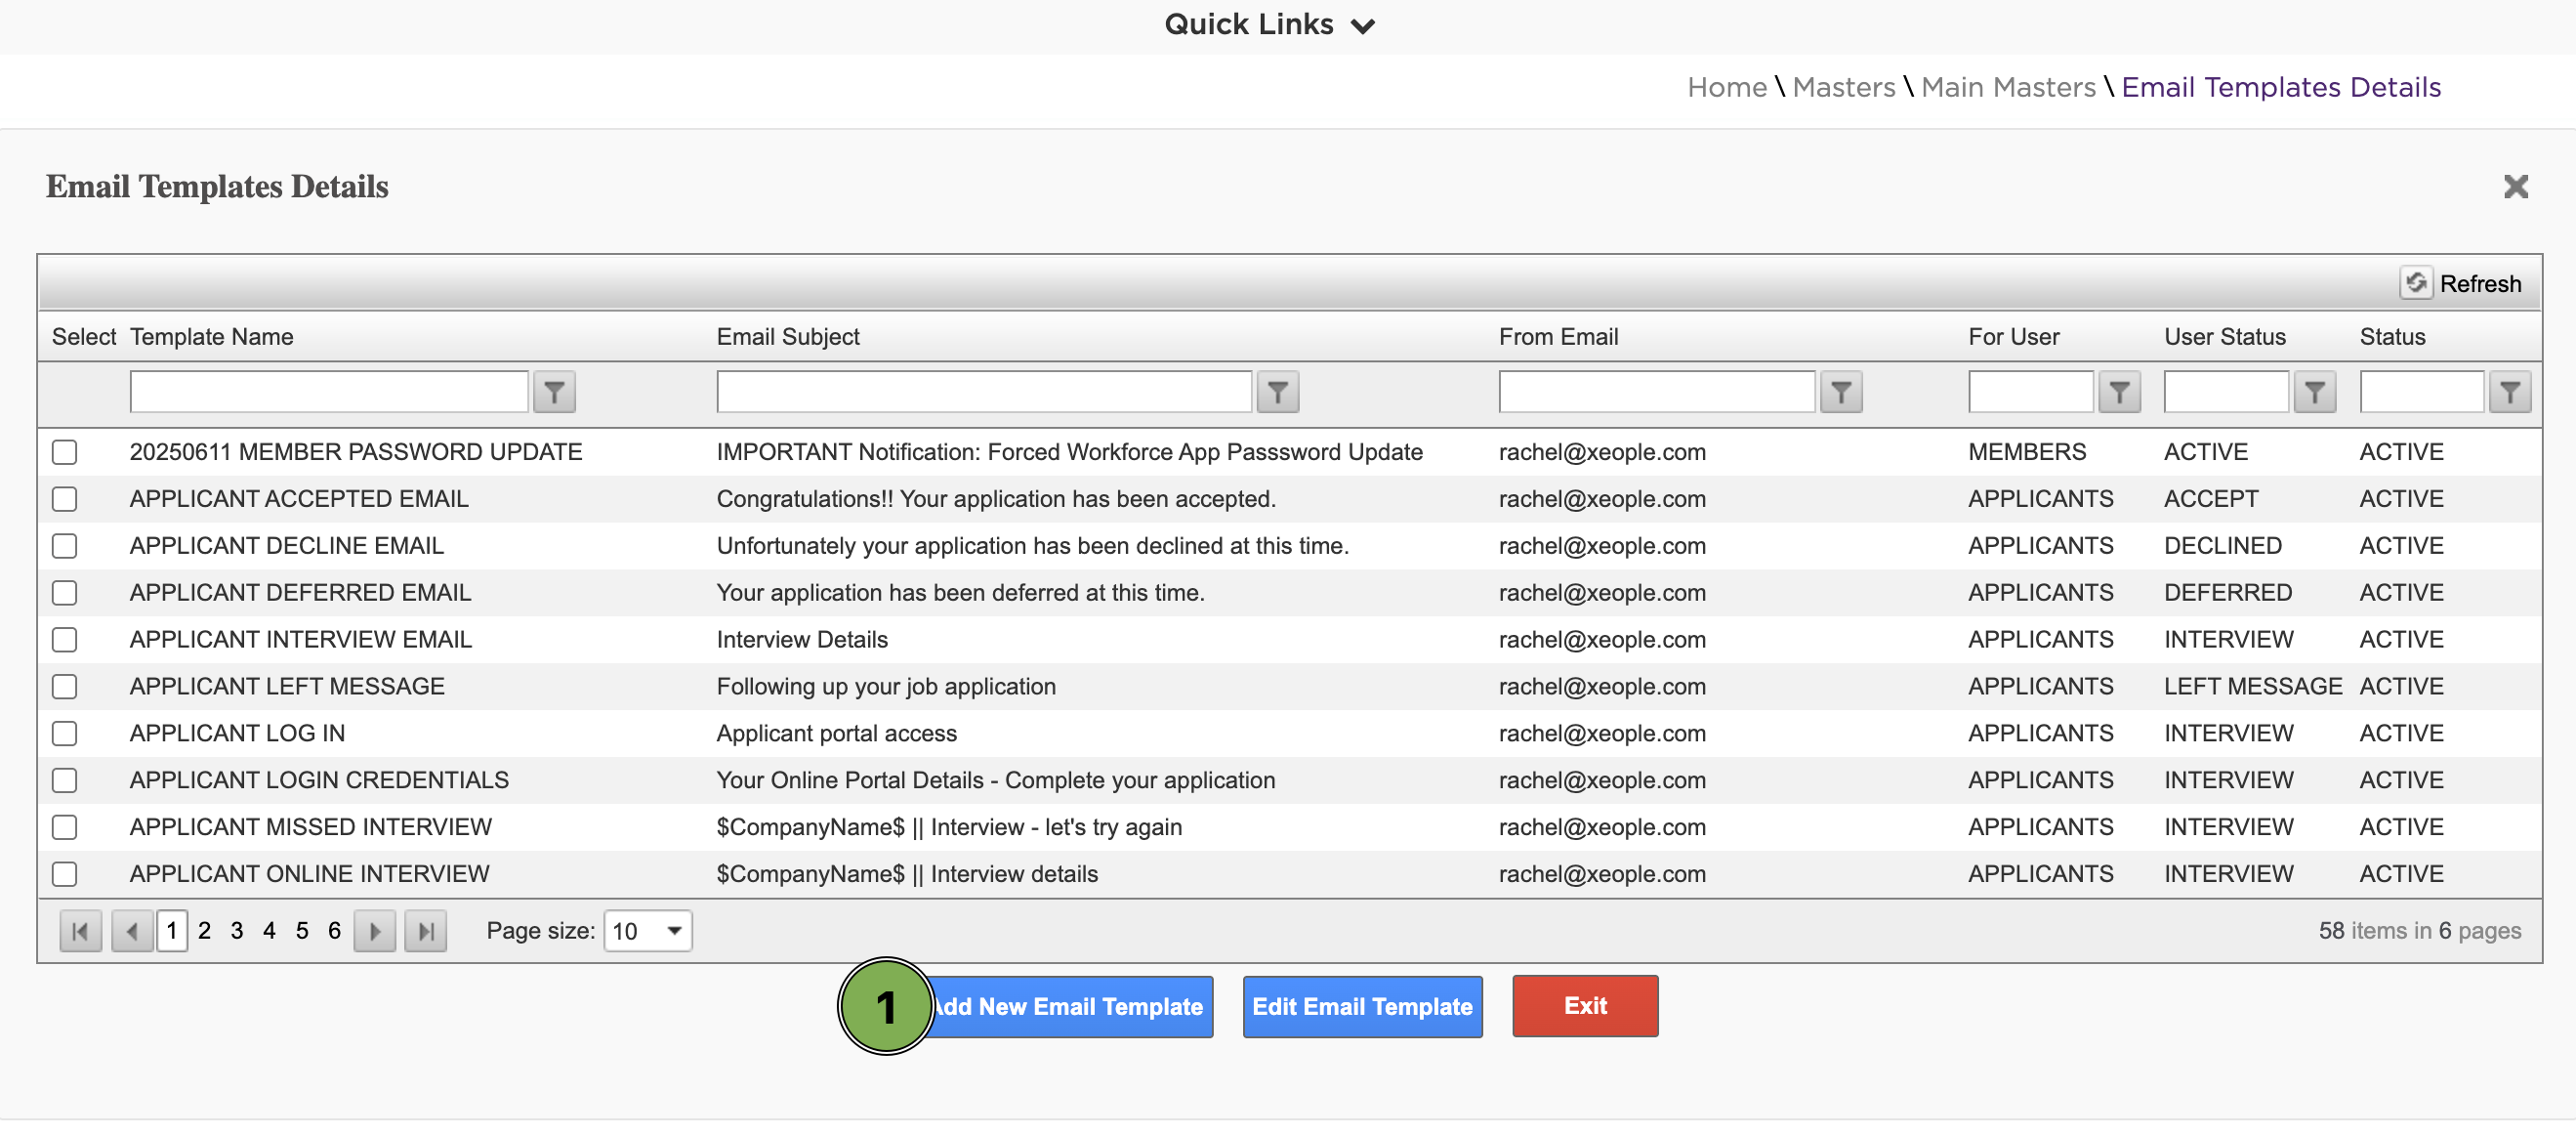Viewport: 2576px width, 1135px height.
Task: Go to page 6
Action: pos(334,931)
